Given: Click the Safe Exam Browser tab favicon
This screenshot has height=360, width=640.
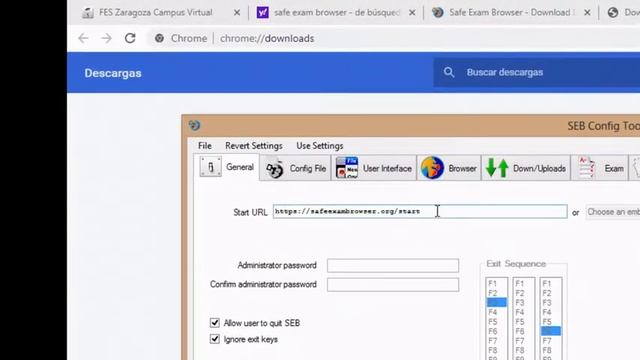Looking at the screenshot, I should point(438,13).
